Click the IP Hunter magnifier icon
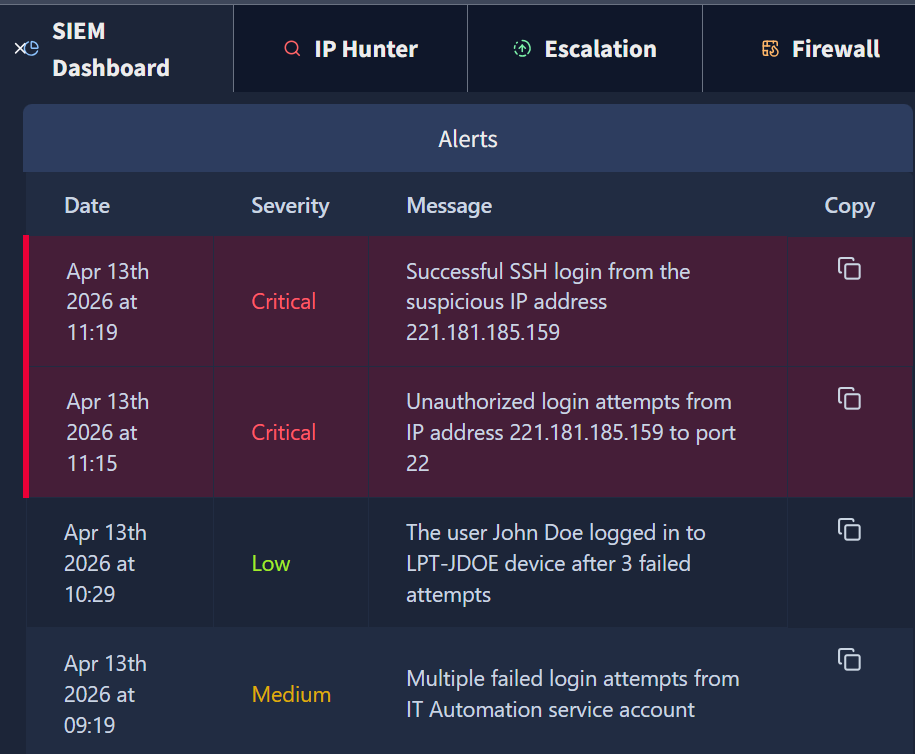Image resolution: width=915 pixels, height=754 pixels. click(x=292, y=48)
